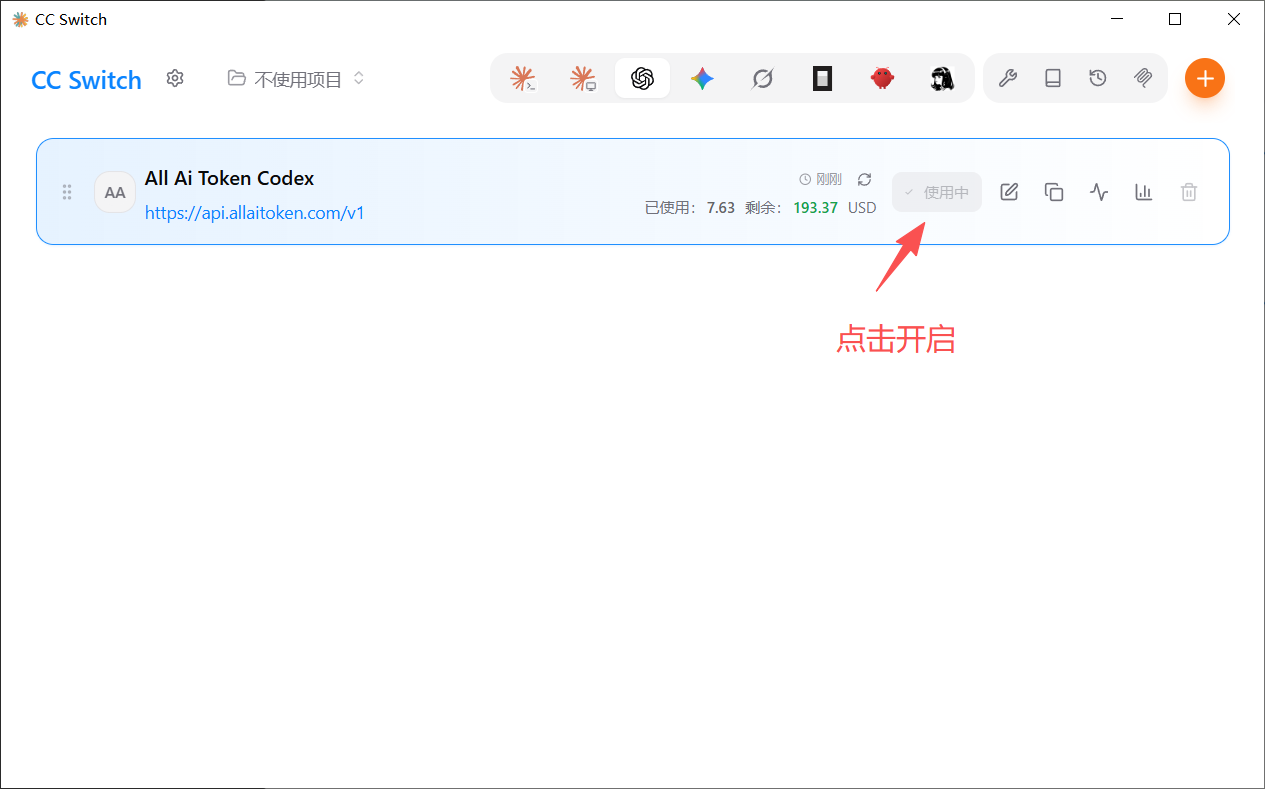Open usage statistics bar chart icon
1265x789 pixels.
[x=1144, y=192]
